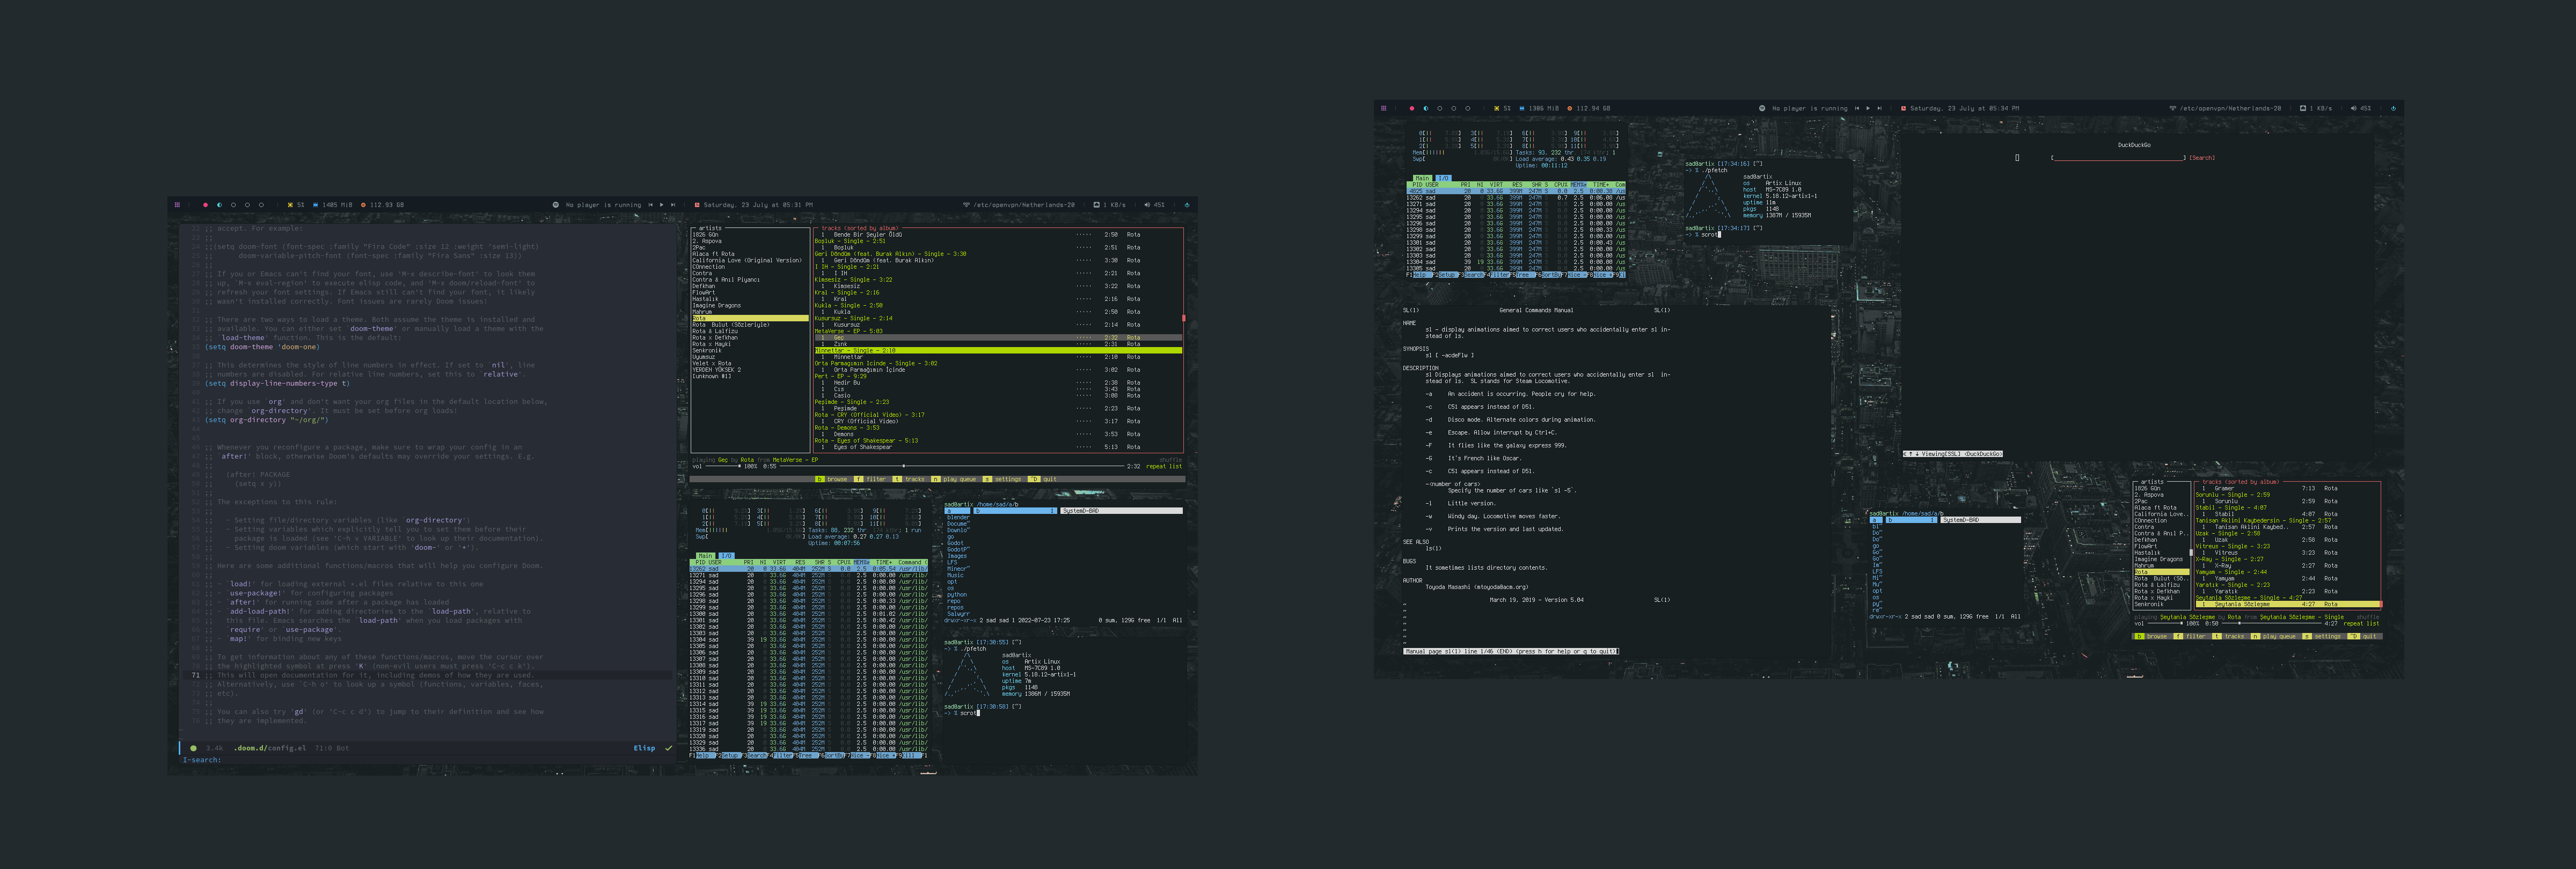
Task: Click the volume icon in right bar
Action: click(x=2354, y=108)
